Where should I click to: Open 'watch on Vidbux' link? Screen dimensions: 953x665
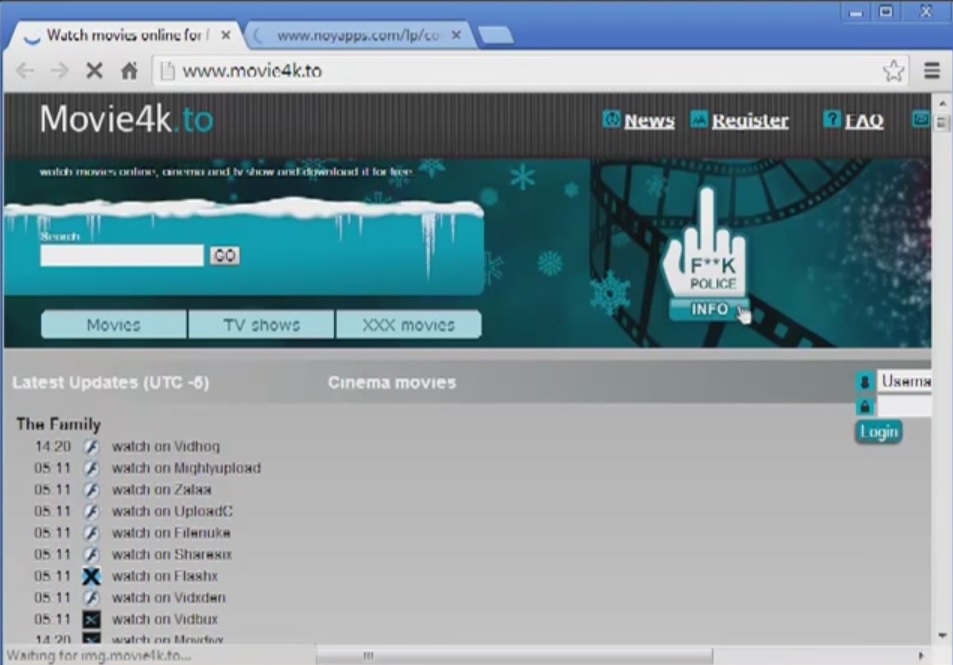(164, 619)
